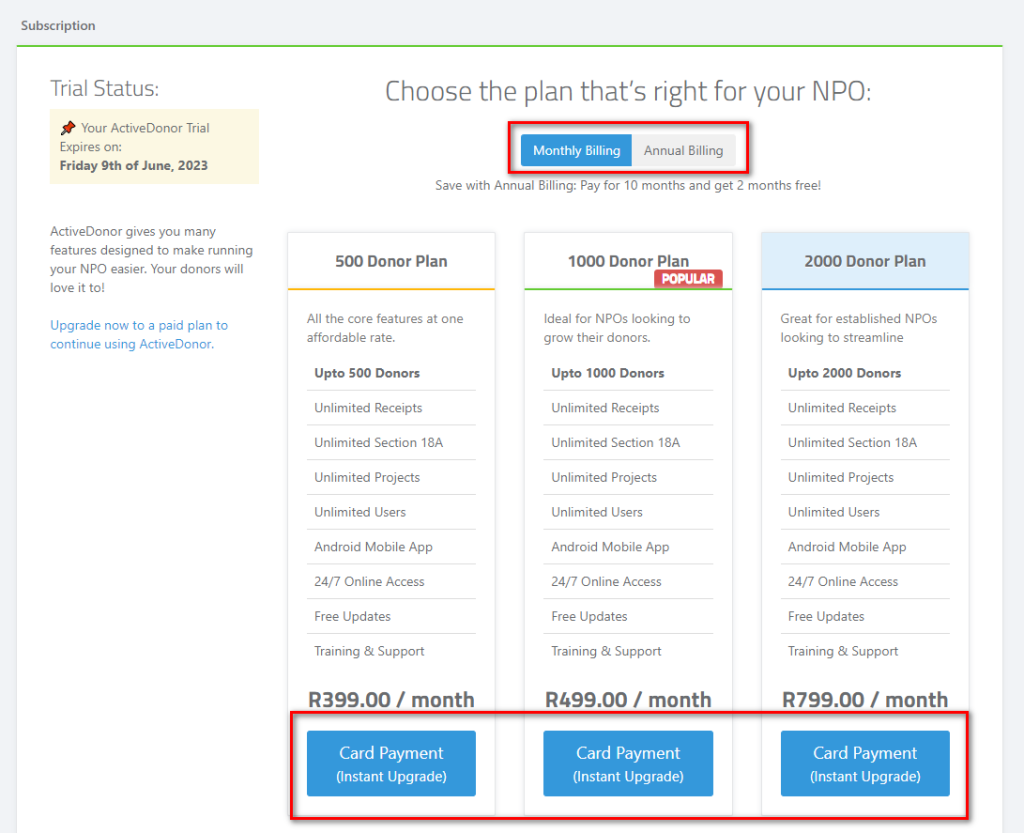Switch to Monthly Billing
The height and width of the screenshot is (833, 1024).
tap(576, 150)
